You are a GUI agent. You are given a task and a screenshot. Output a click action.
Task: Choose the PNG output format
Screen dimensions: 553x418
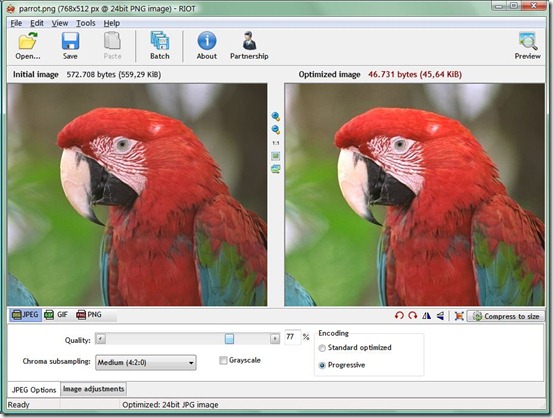point(89,314)
